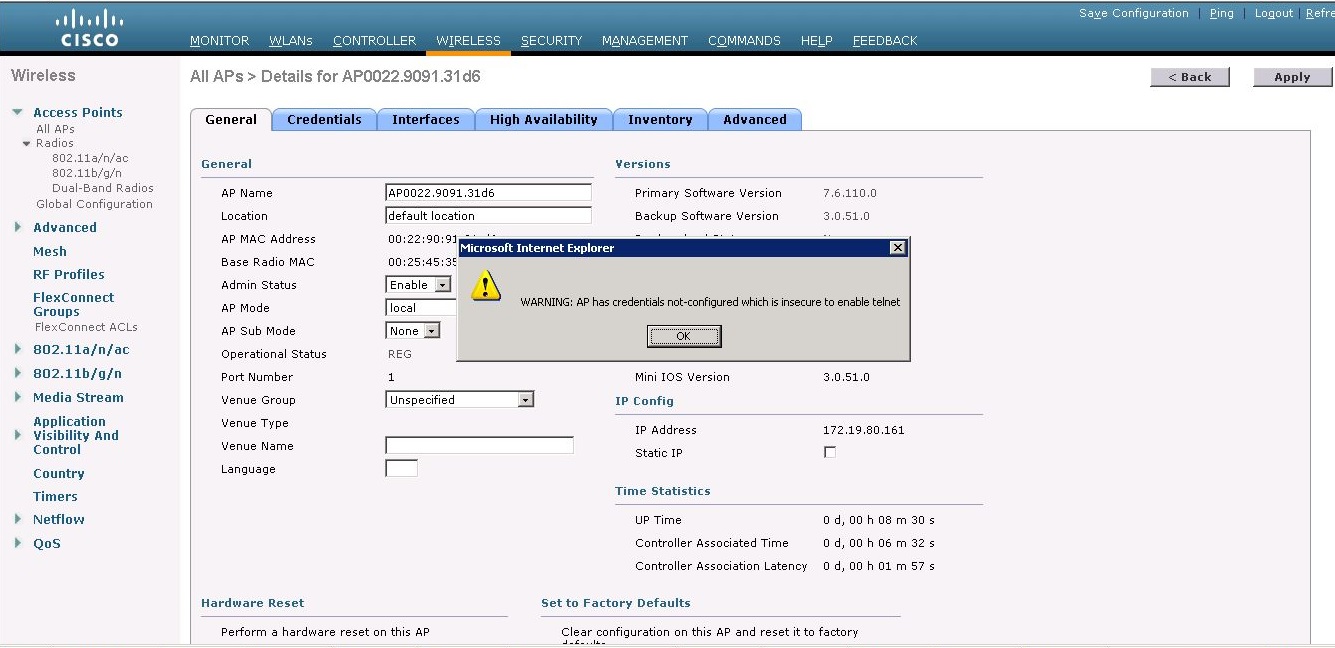This screenshot has height=648, width=1335.
Task: Click the Apply button
Action: click(x=1292, y=77)
